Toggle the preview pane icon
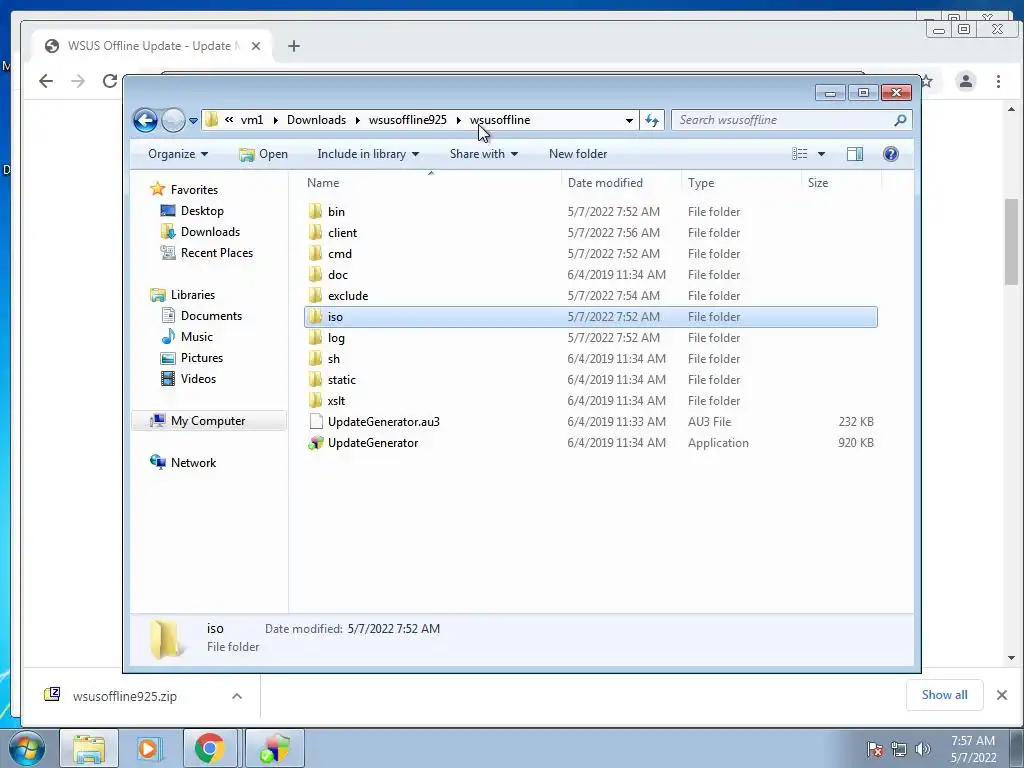This screenshot has height=768, width=1024. click(x=854, y=154)
